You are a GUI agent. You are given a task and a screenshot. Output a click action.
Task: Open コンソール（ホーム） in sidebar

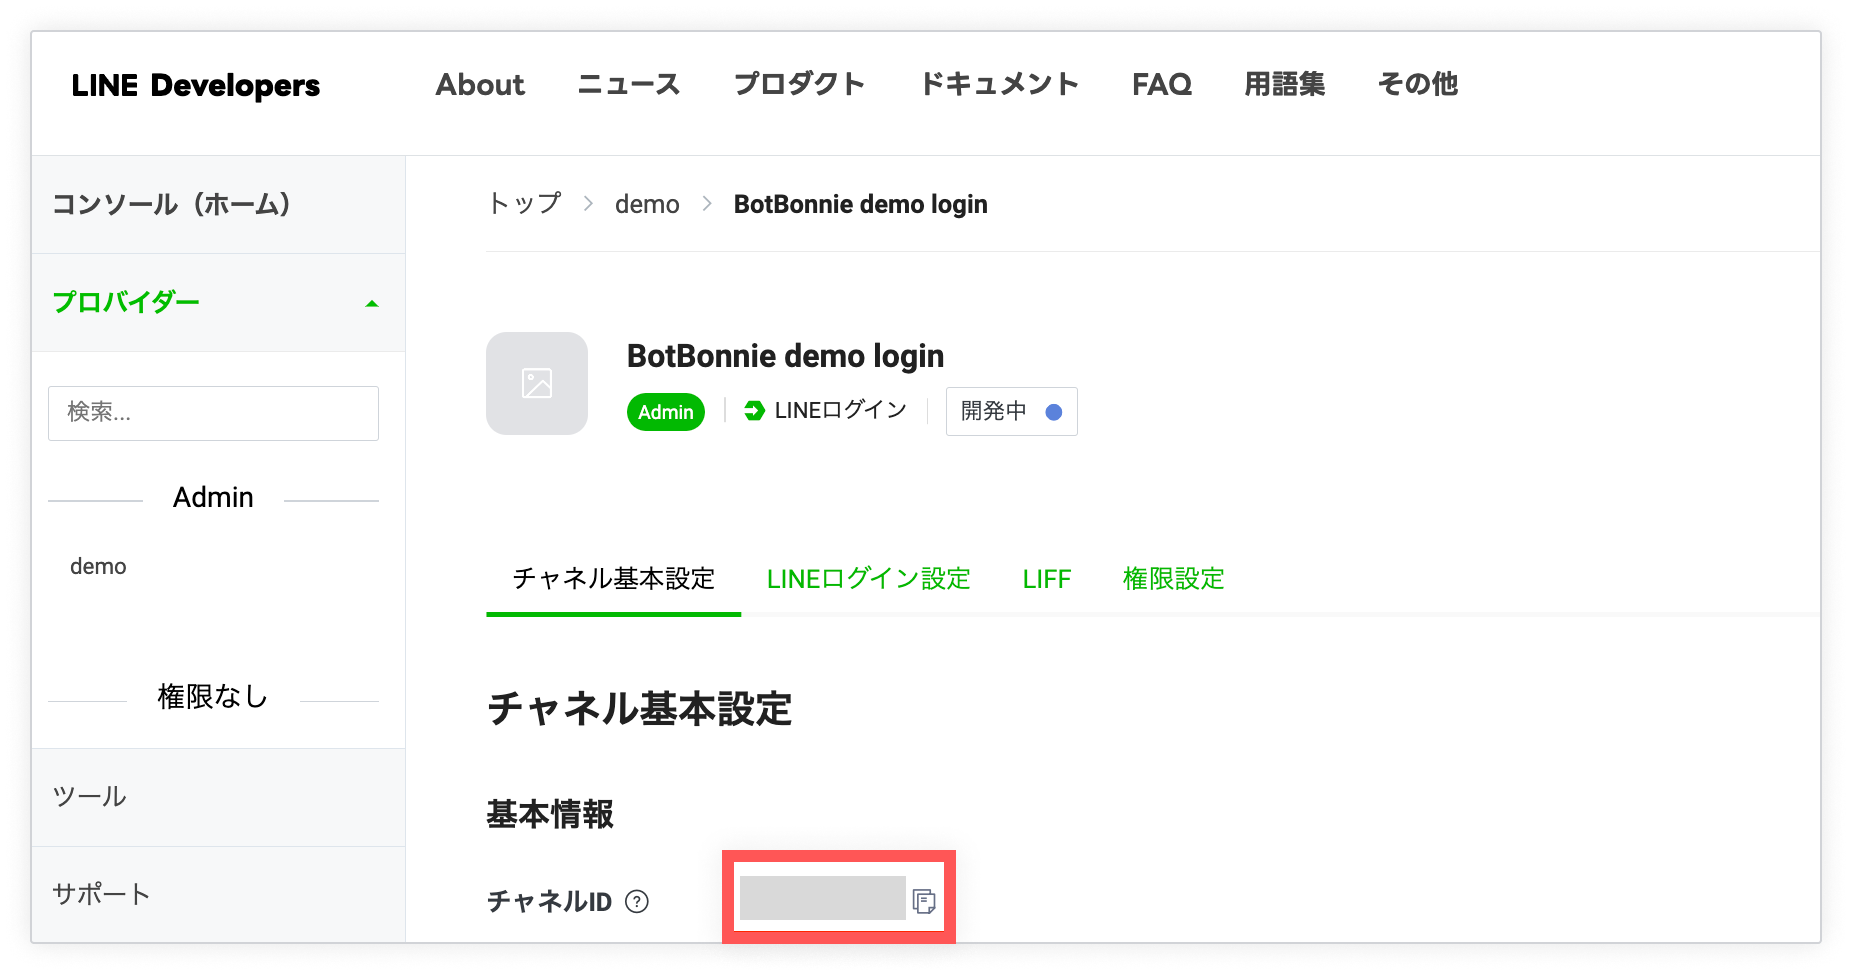[218, 204]
